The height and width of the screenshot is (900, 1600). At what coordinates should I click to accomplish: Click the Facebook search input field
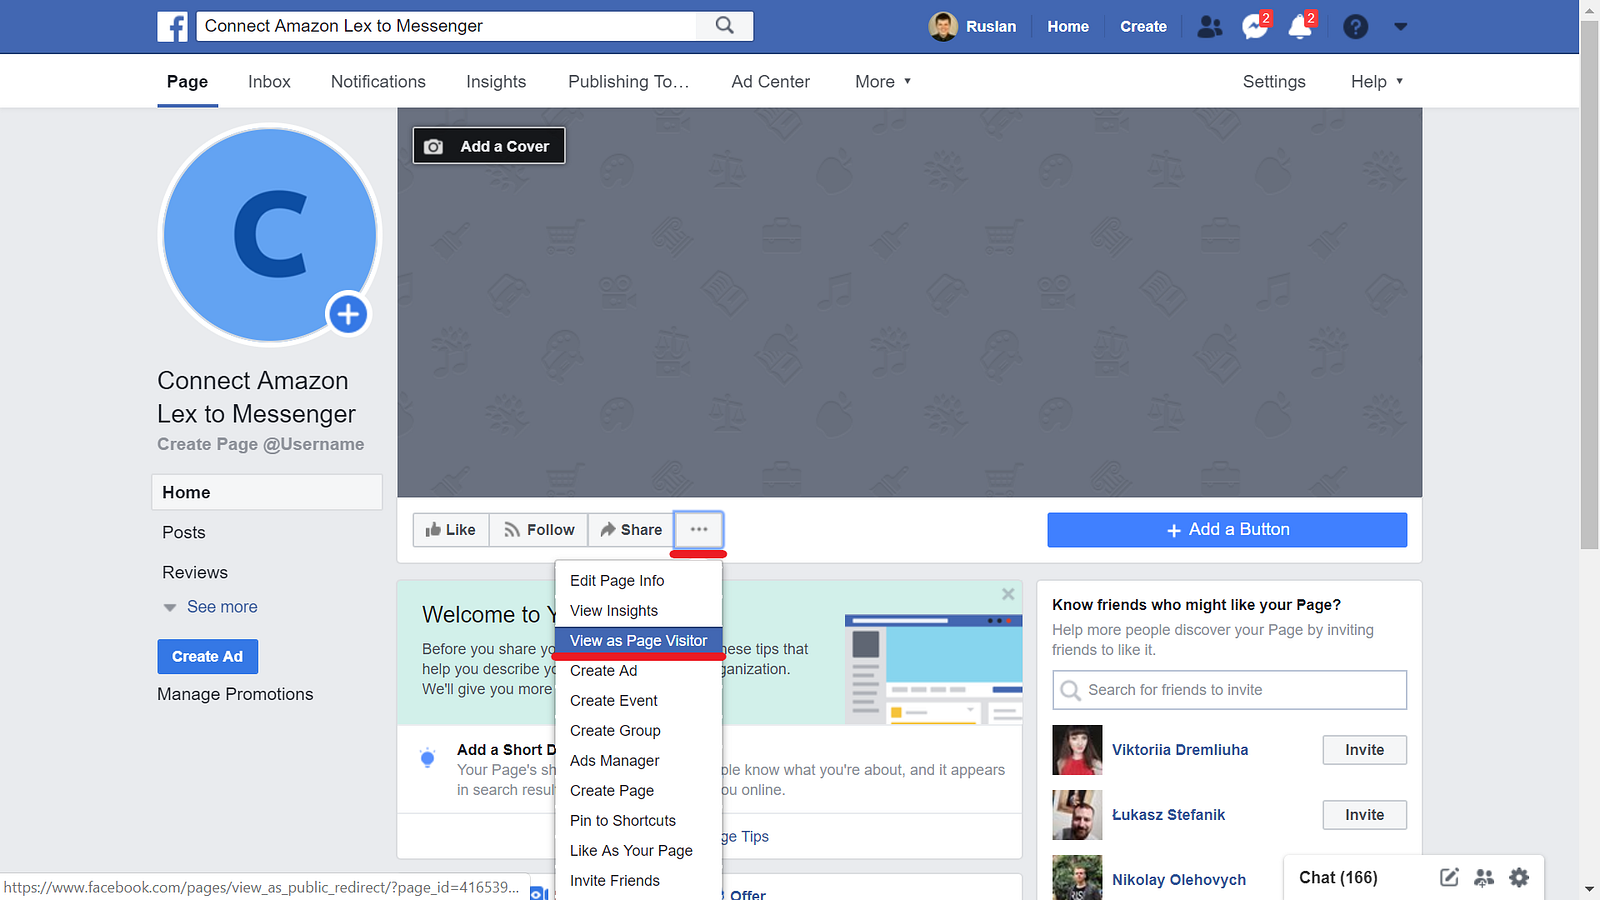click(447, 26)
